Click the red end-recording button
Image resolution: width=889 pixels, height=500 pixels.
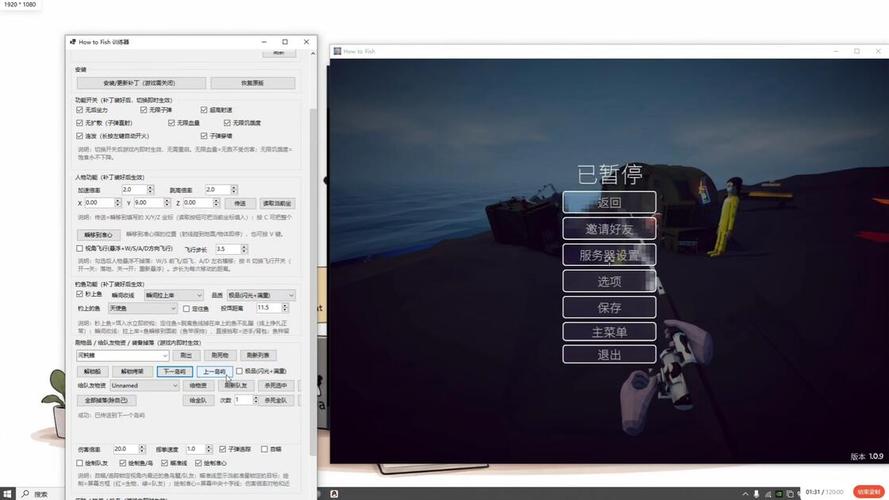coord(869,491)
